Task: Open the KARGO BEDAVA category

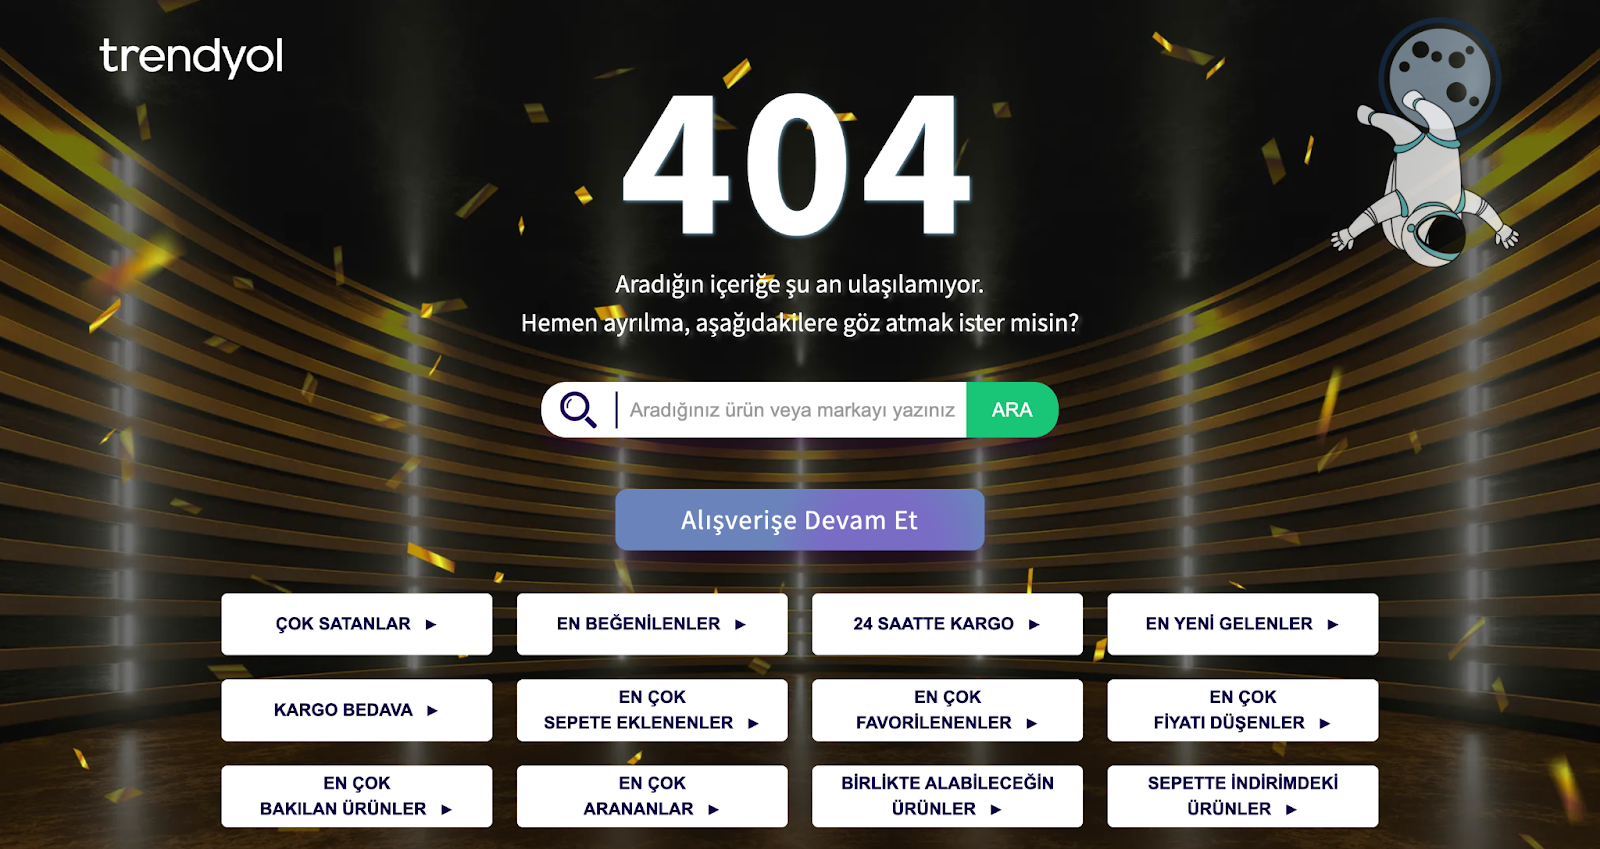Action: coord(357,710)
